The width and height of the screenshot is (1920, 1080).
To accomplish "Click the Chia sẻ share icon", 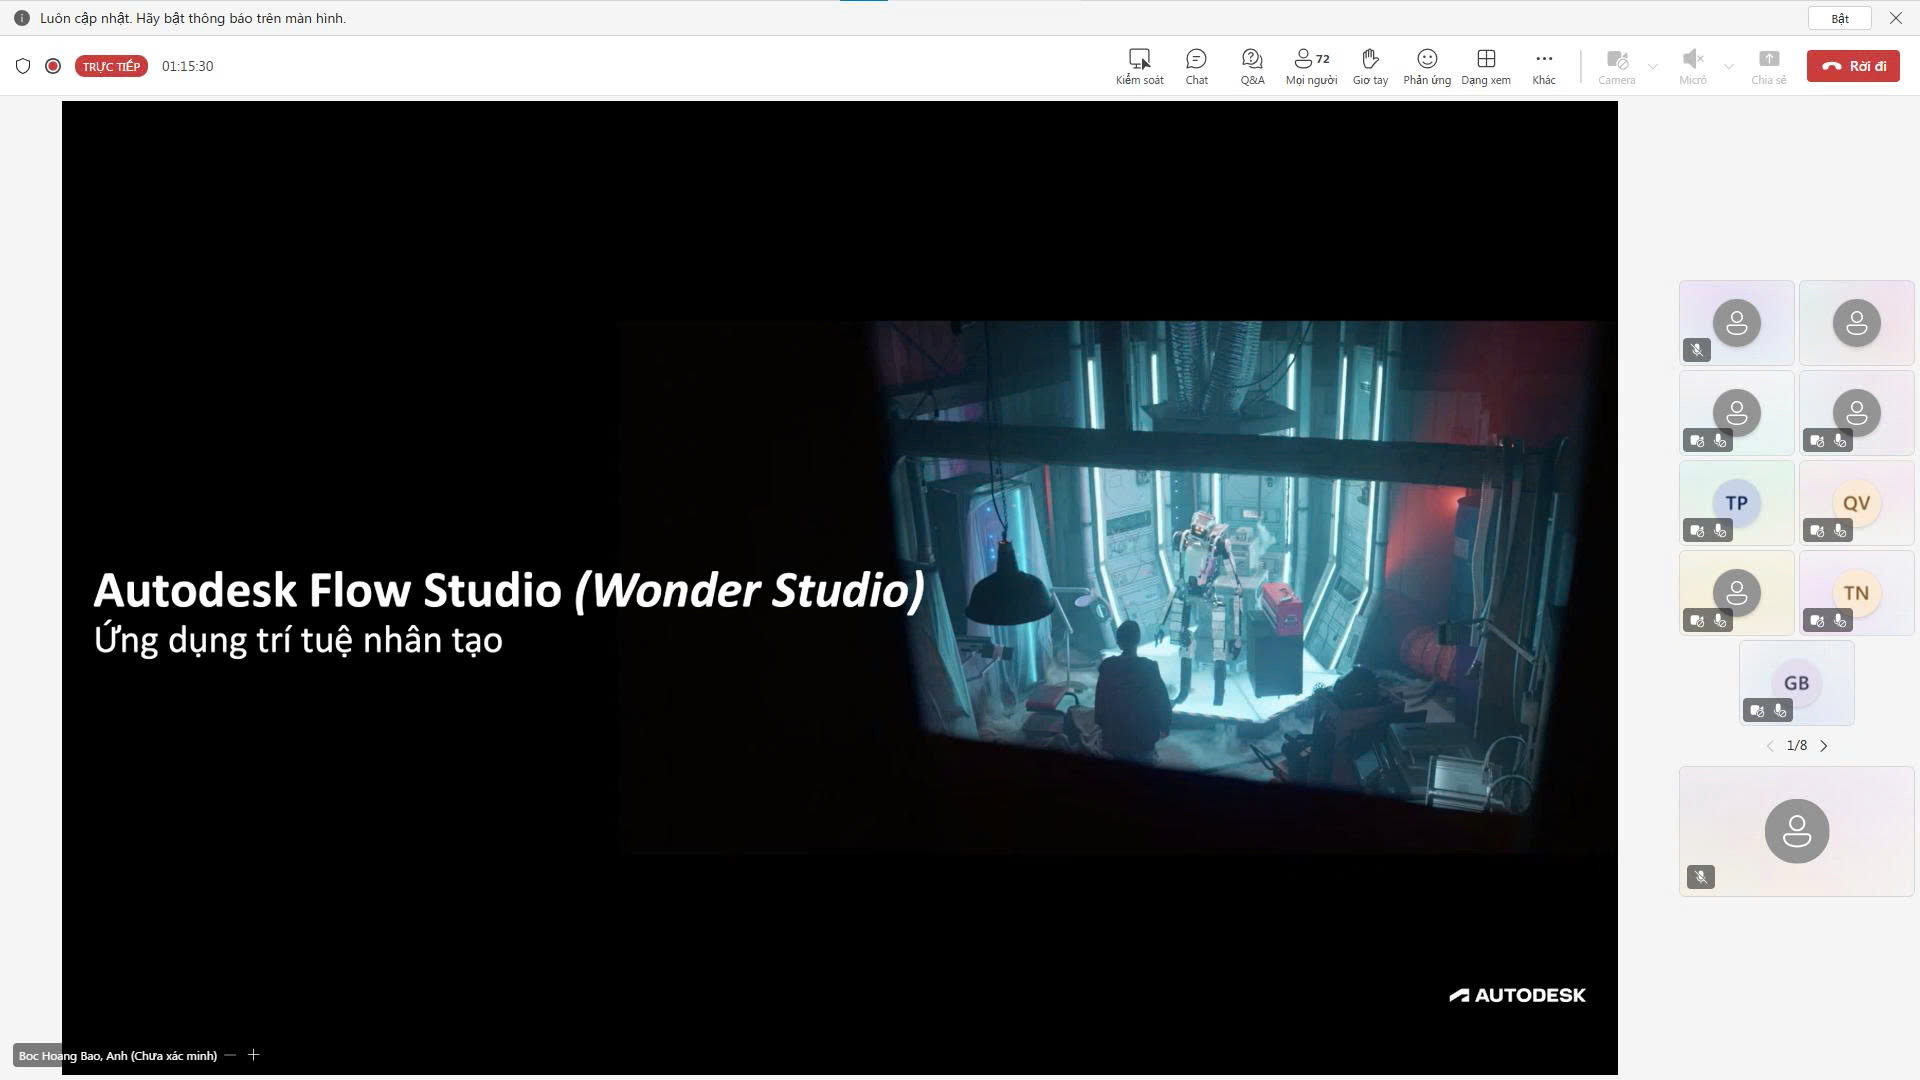I will click(1768, 66).
